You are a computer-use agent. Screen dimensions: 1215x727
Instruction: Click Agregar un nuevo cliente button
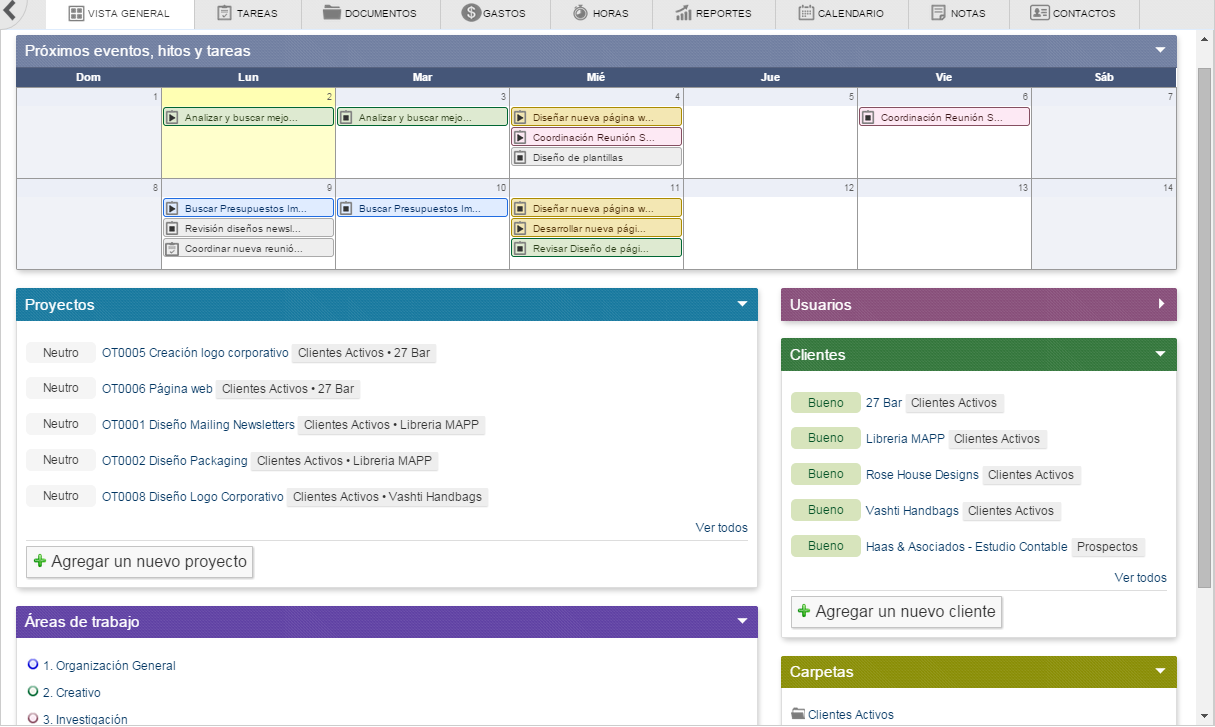coord(896,611)
